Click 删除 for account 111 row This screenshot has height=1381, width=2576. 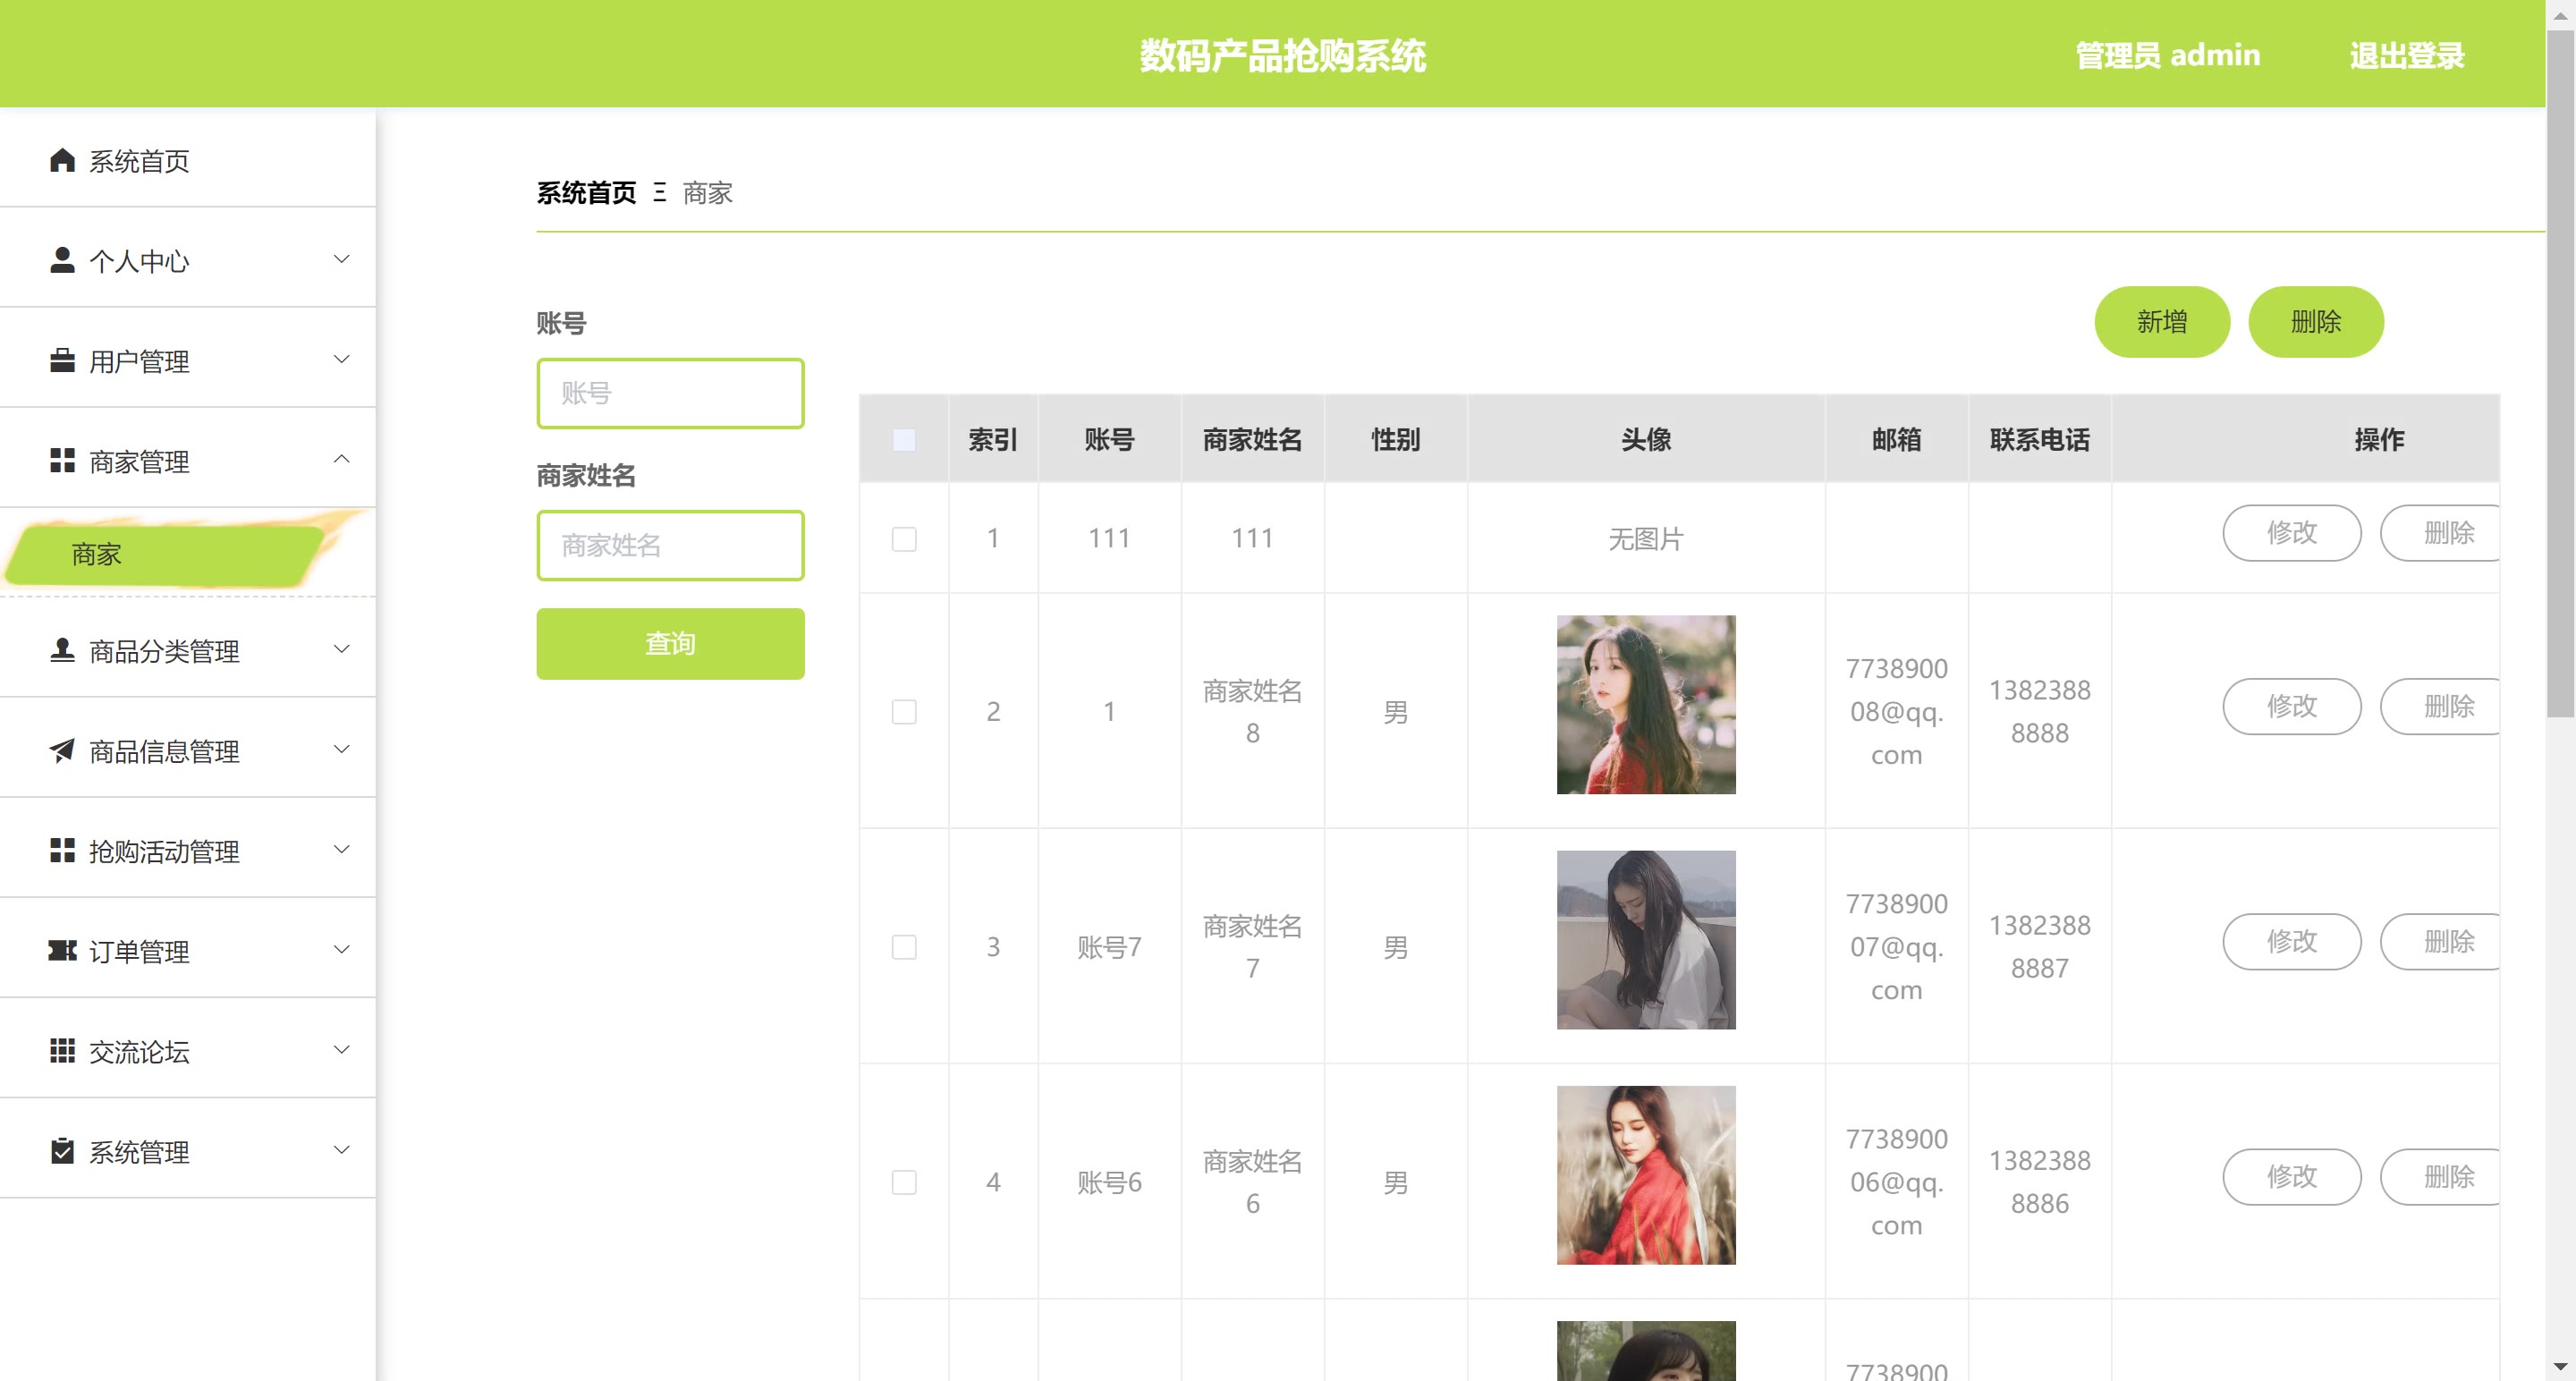pos(2441,532)
